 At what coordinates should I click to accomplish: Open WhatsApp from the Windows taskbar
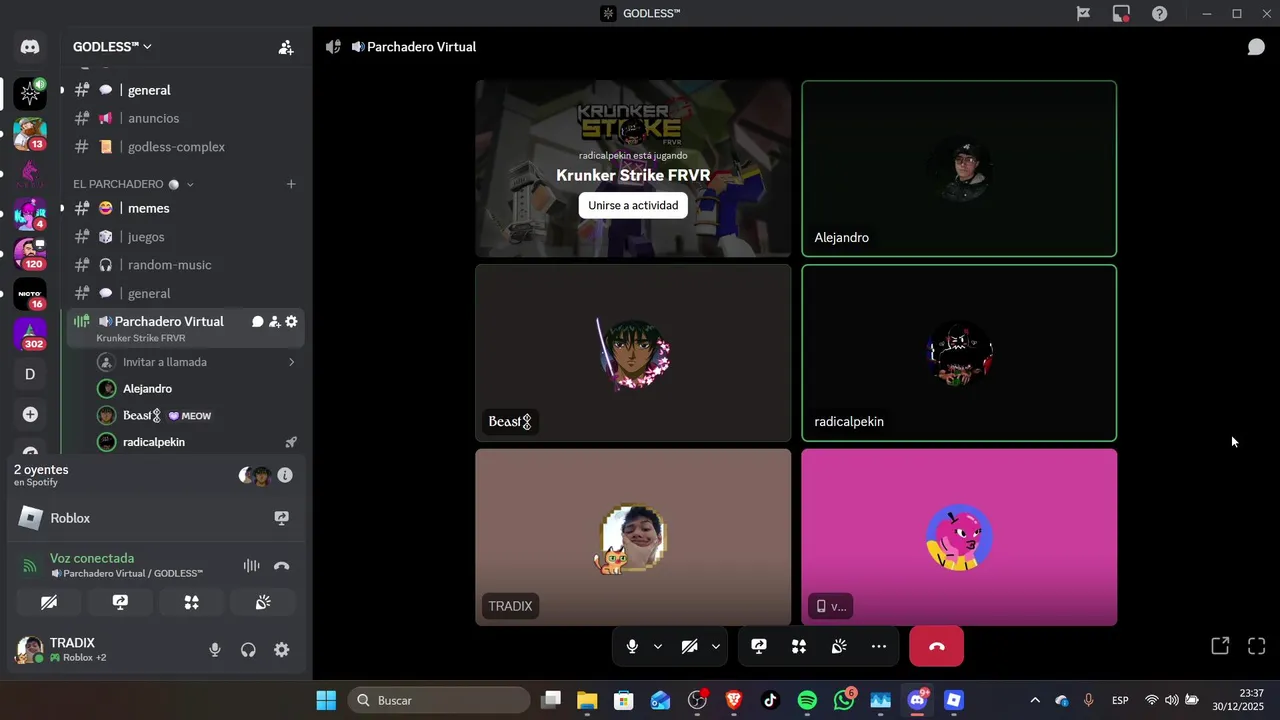click(x=844, y=700)
